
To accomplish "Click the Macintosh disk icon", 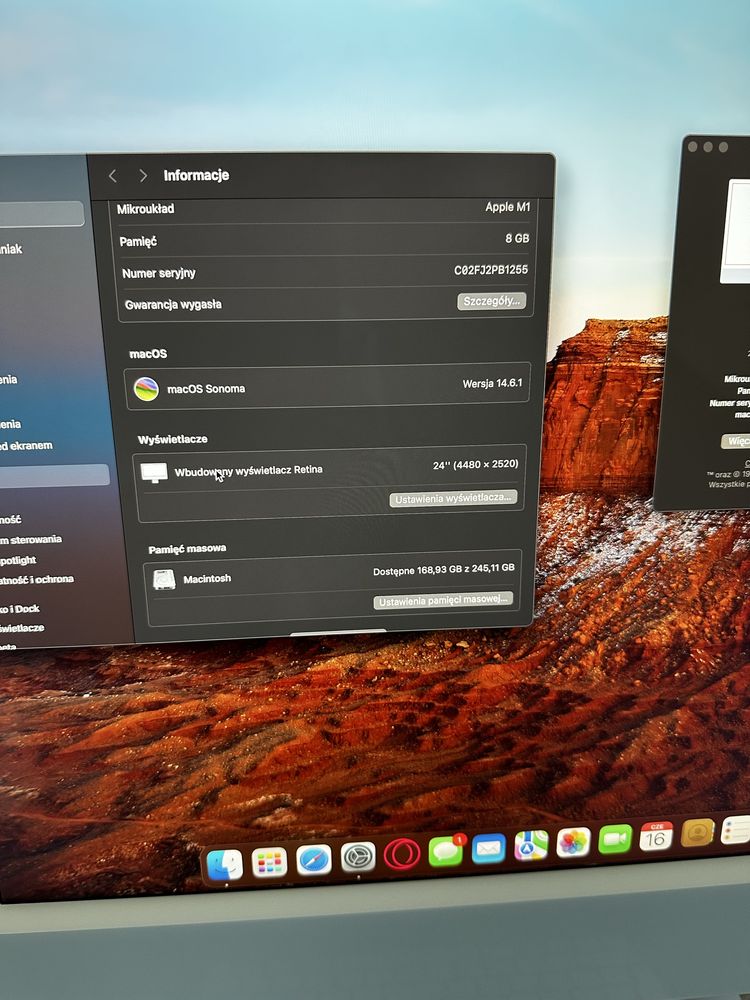I will pos(164,579).
